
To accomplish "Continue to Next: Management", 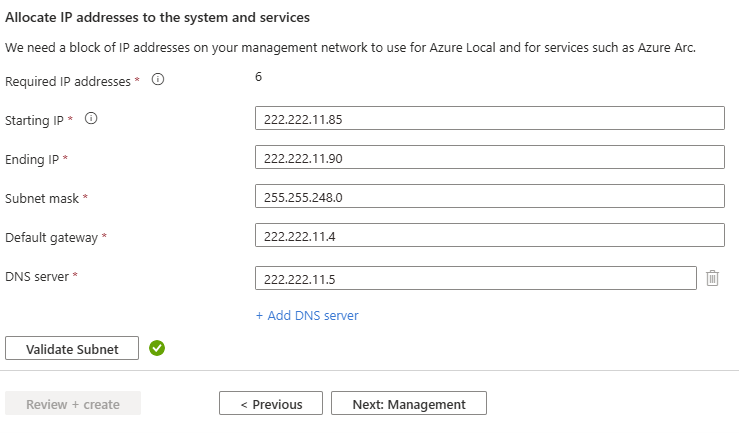I will tap(409, 403).
